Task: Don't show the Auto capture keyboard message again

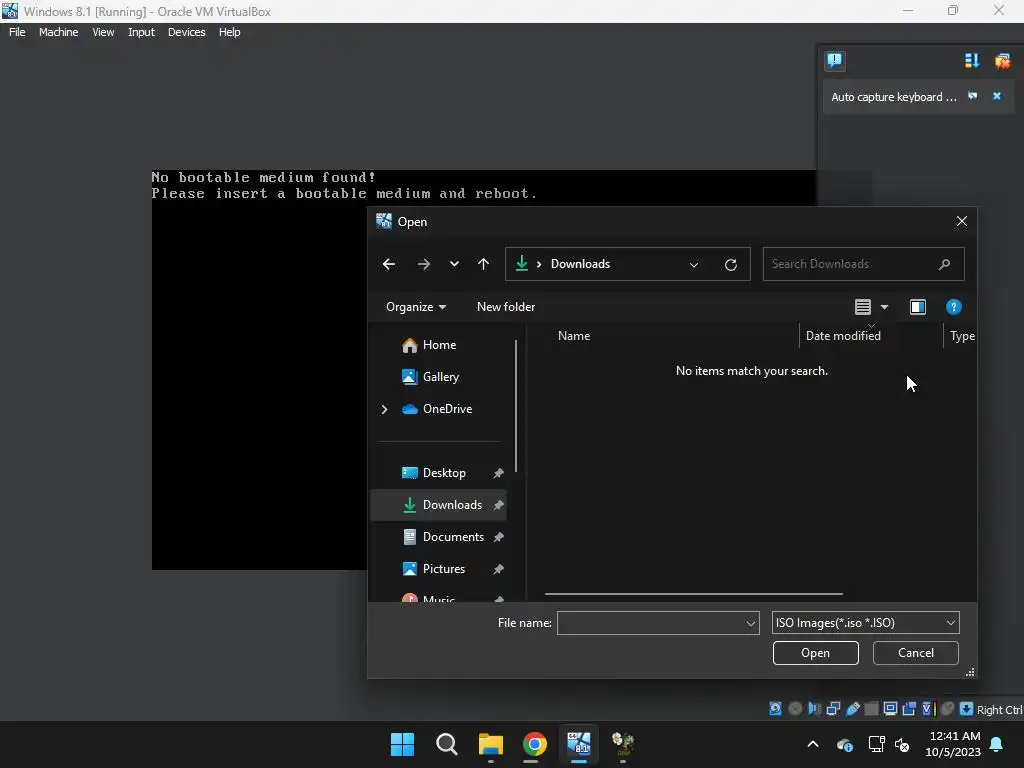Action: pyautogui.click(x=973, y=96)
